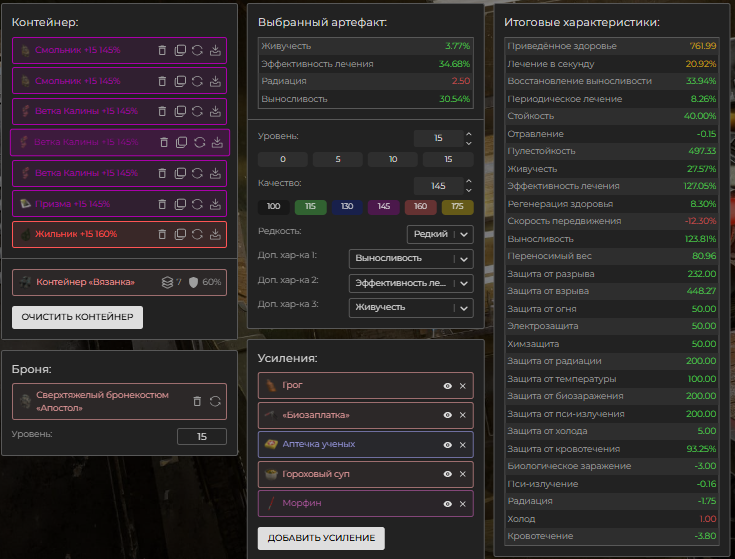Open the Редкость dropdown
This screenshot has width=735, height=559.
tap(440, 235)
